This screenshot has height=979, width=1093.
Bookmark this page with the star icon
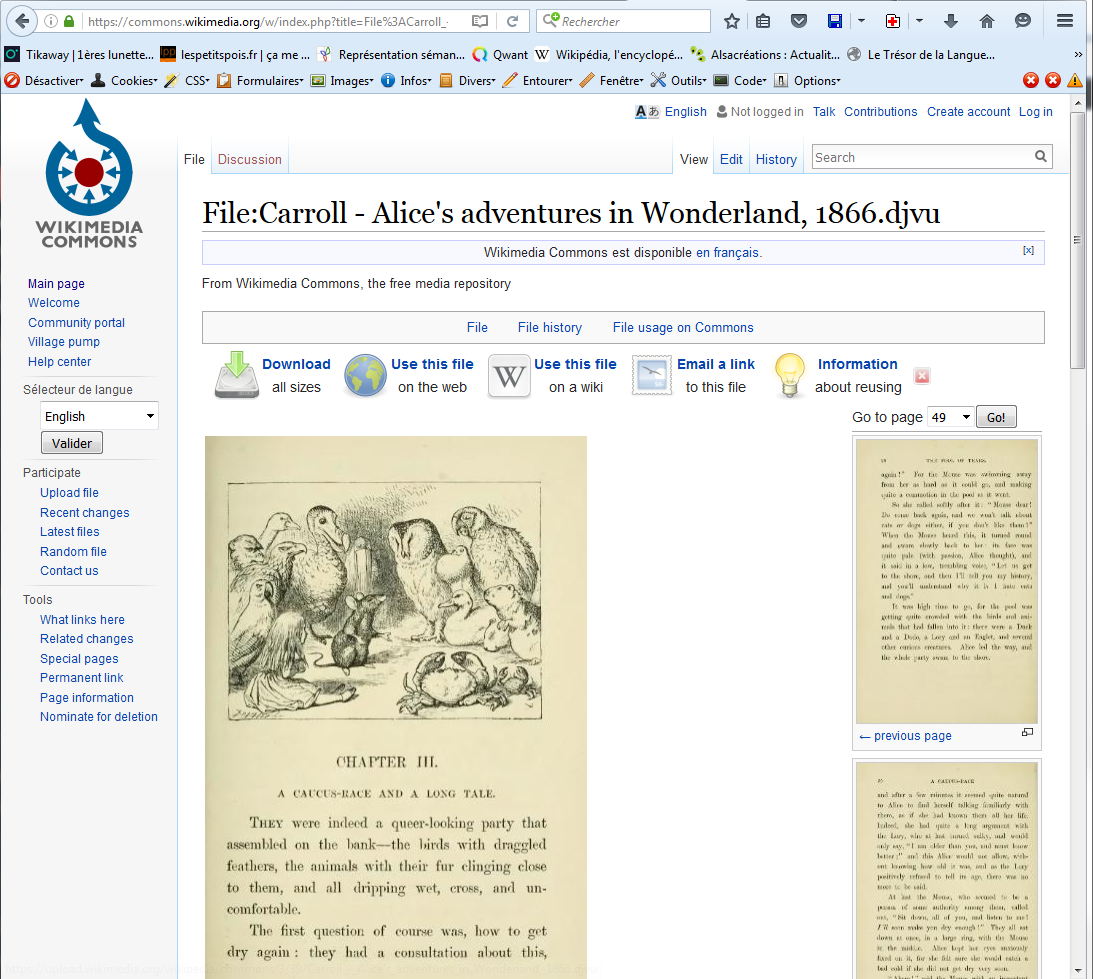pyautogui.click(x=732, y=21)
